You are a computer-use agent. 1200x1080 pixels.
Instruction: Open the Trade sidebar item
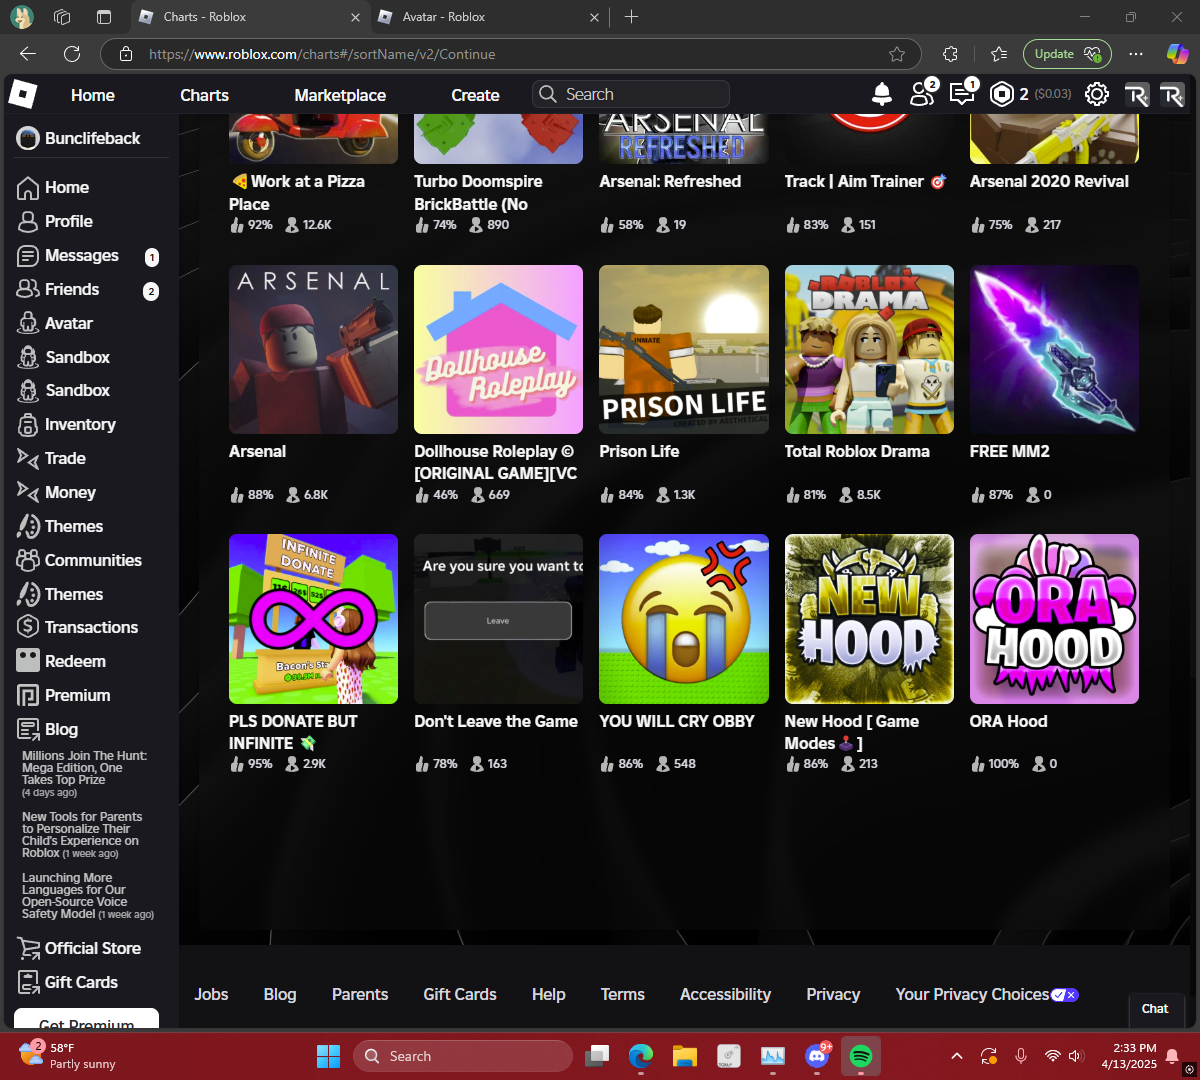[x=51, y=459]
